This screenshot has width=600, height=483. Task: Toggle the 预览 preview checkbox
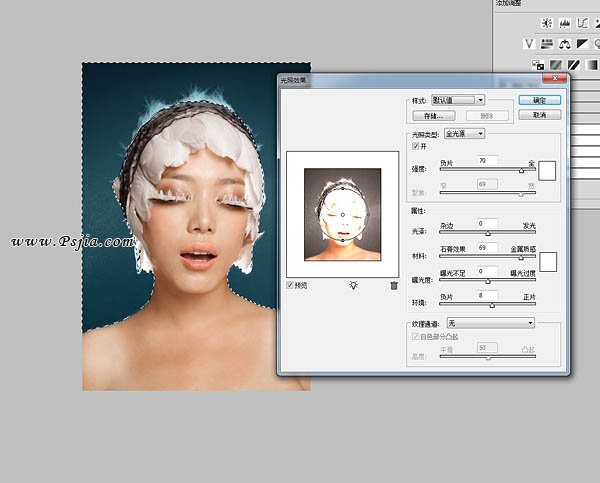pos(291,285)
